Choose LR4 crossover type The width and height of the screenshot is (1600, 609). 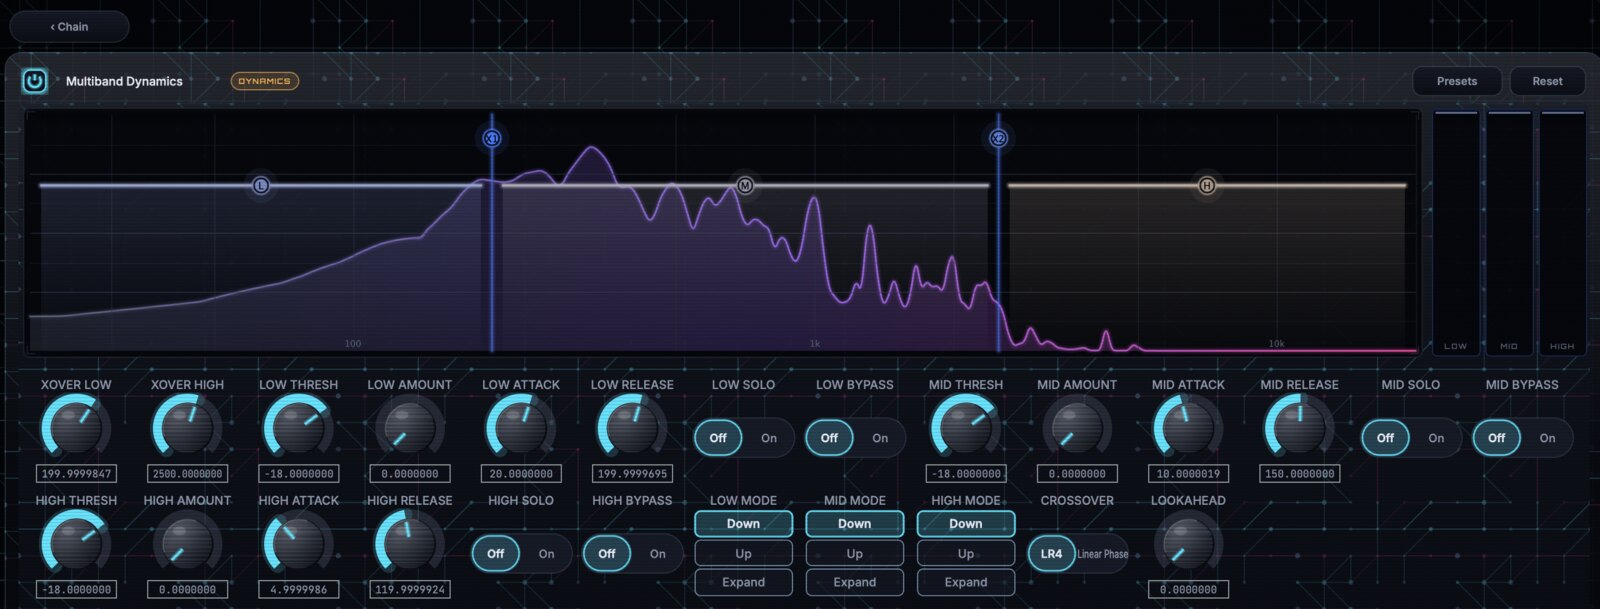point(1051,553)
